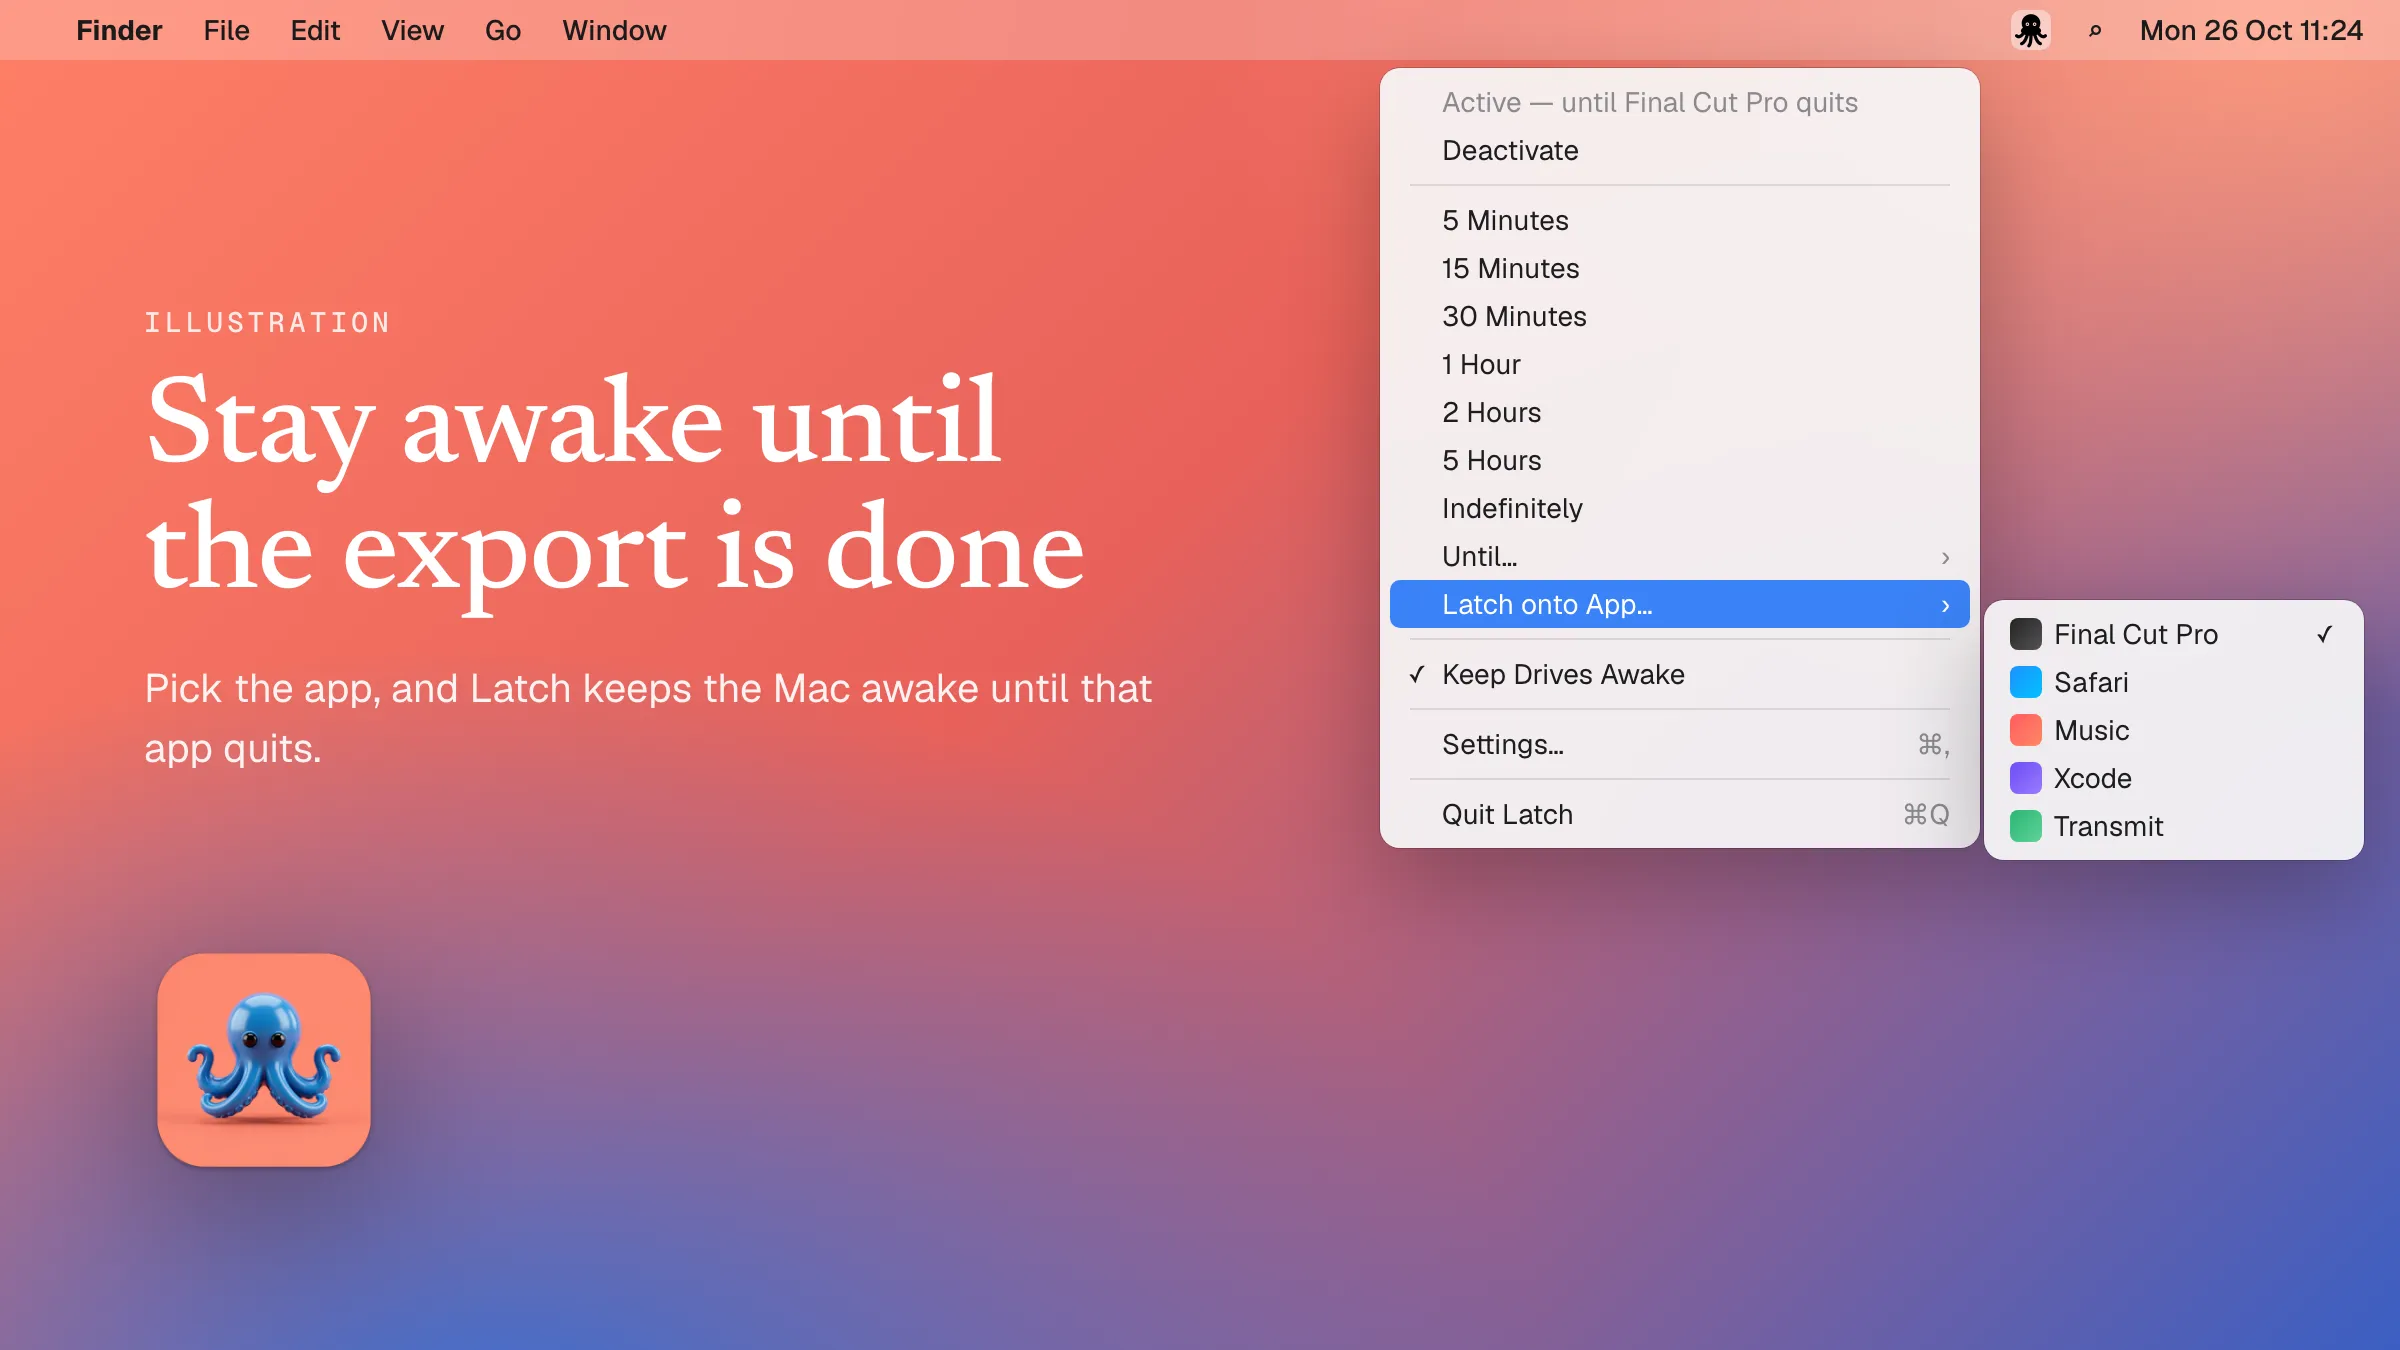The width and height of the screenshot is (2400, 1350).
Task: Open Settings… from the Latch menu
Action: 1680,744
